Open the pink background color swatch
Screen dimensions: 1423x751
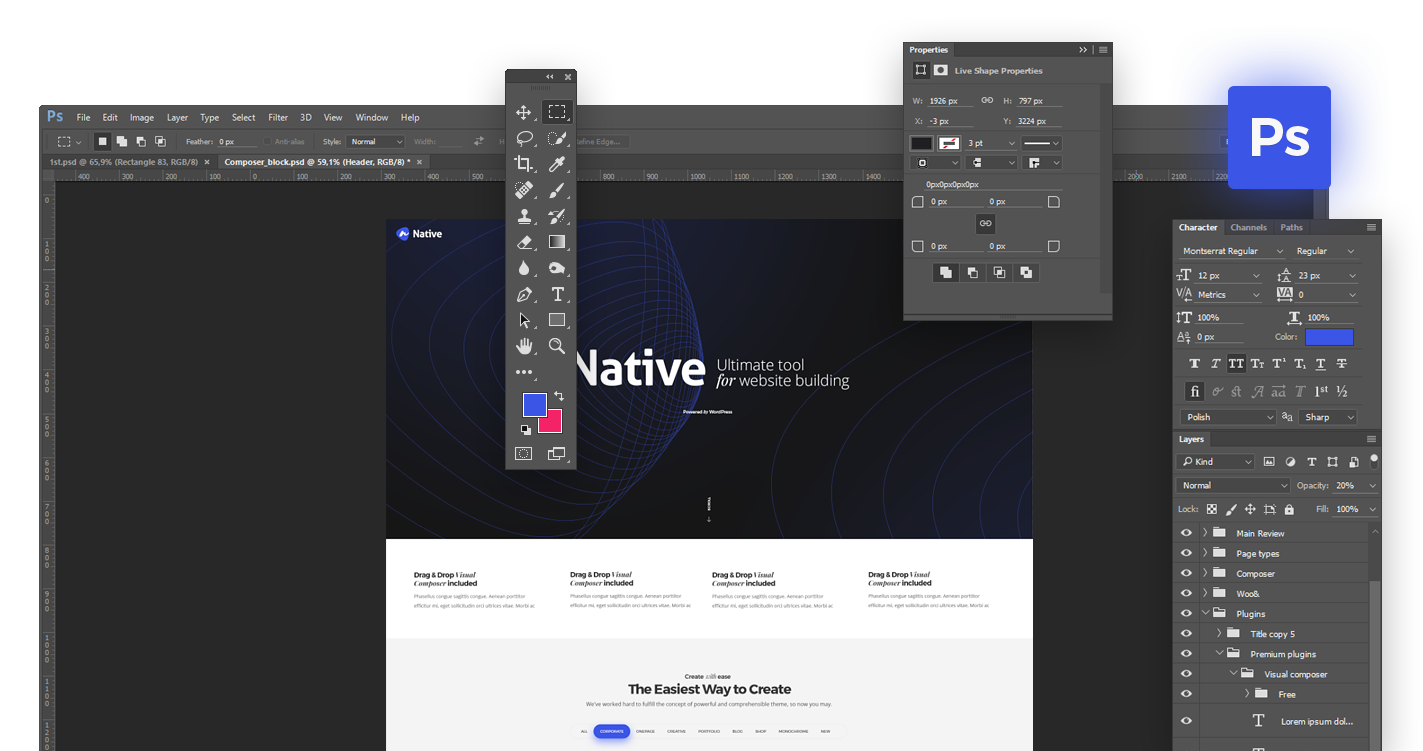pyautogui.click(x=552, y=423)
